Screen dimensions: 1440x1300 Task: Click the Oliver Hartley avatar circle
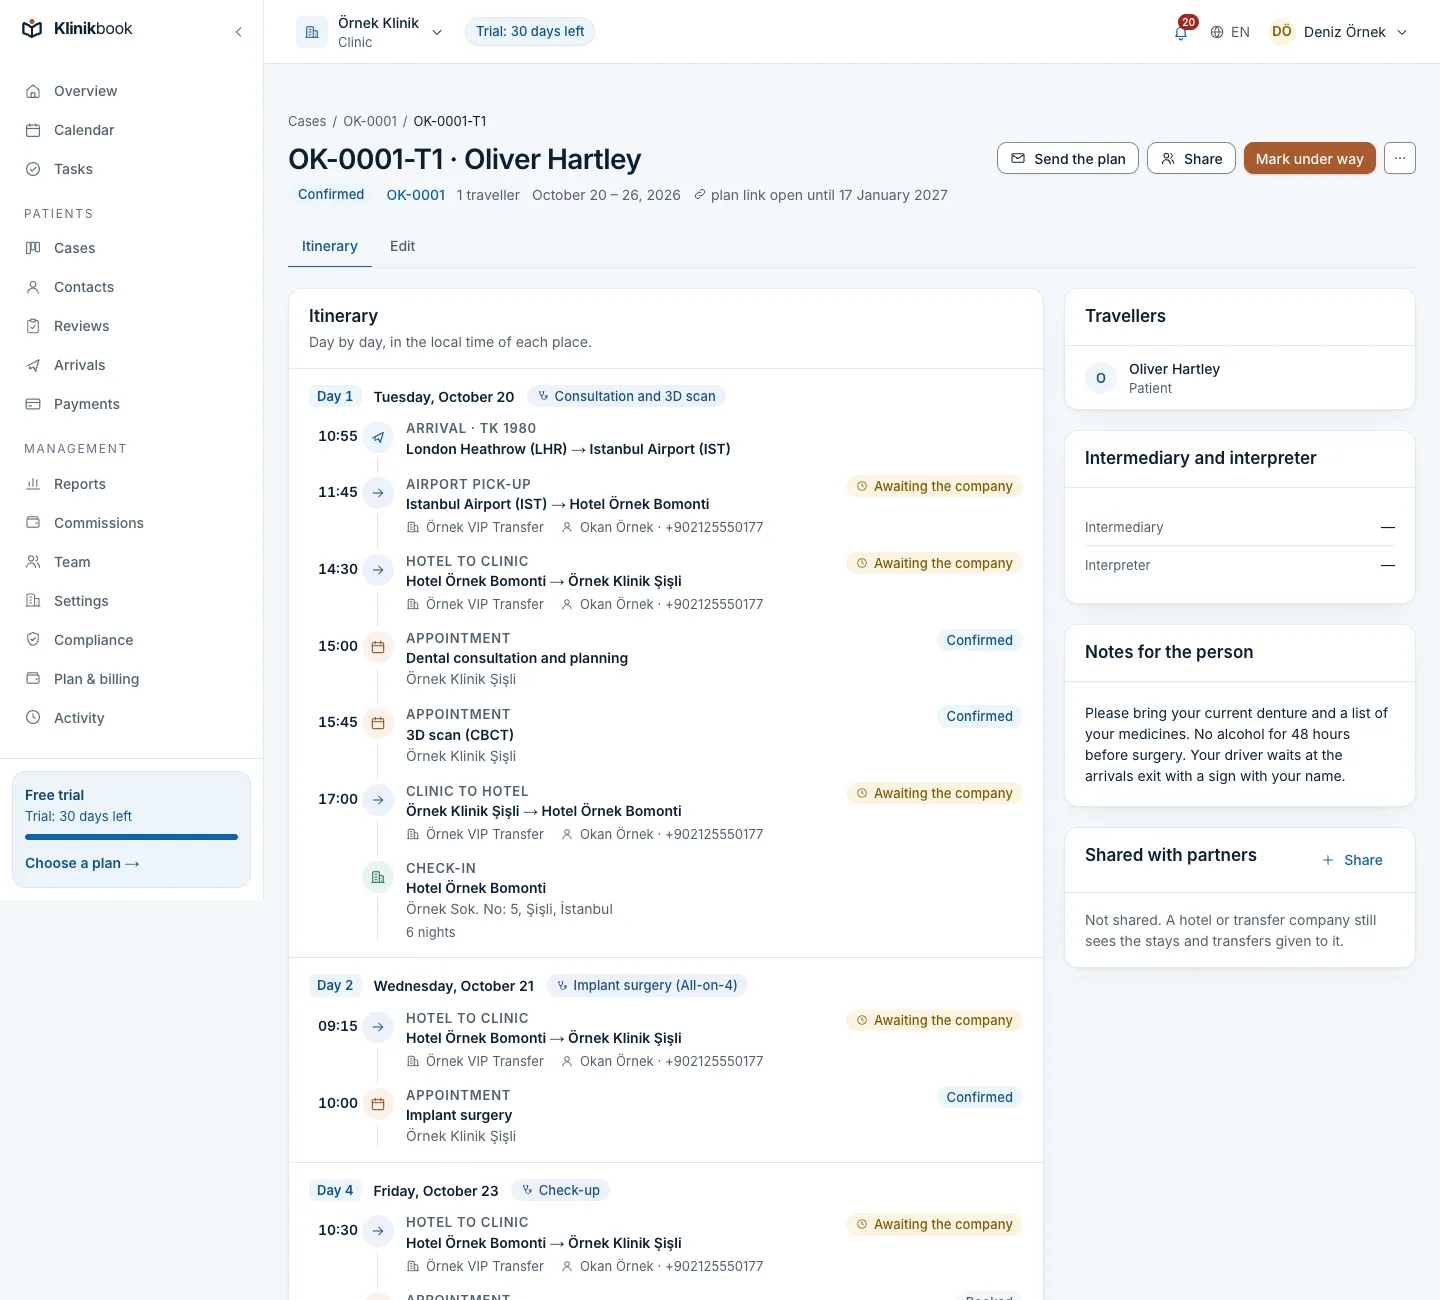1101,378
